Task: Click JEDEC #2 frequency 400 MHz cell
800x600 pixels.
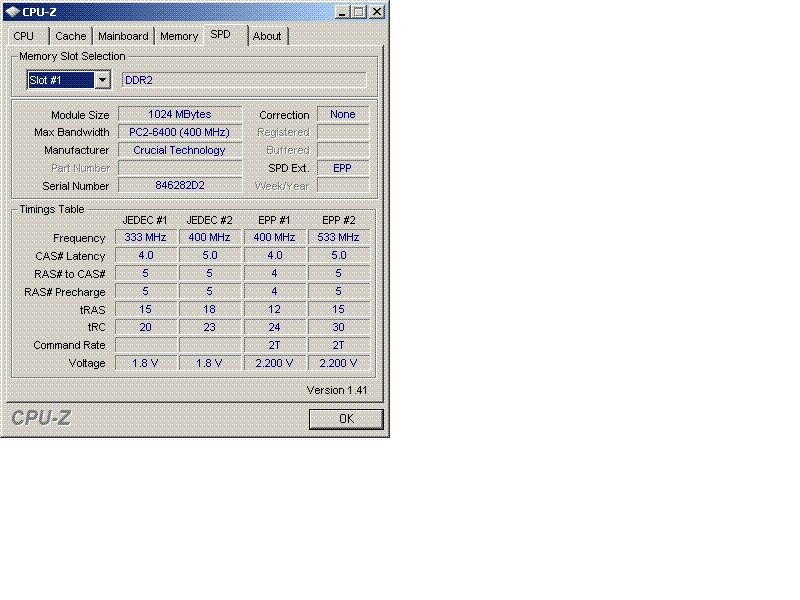Action: pos(210,237)
